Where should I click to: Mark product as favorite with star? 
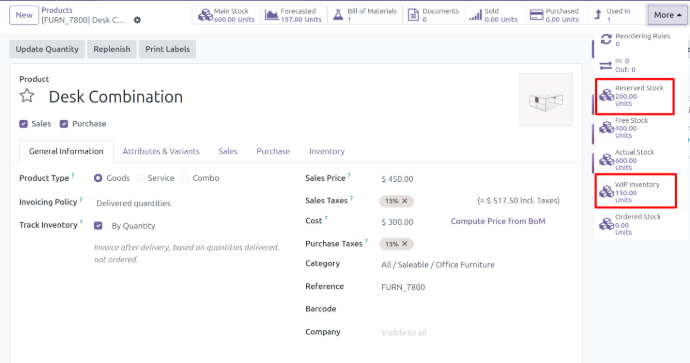point(27,95)
